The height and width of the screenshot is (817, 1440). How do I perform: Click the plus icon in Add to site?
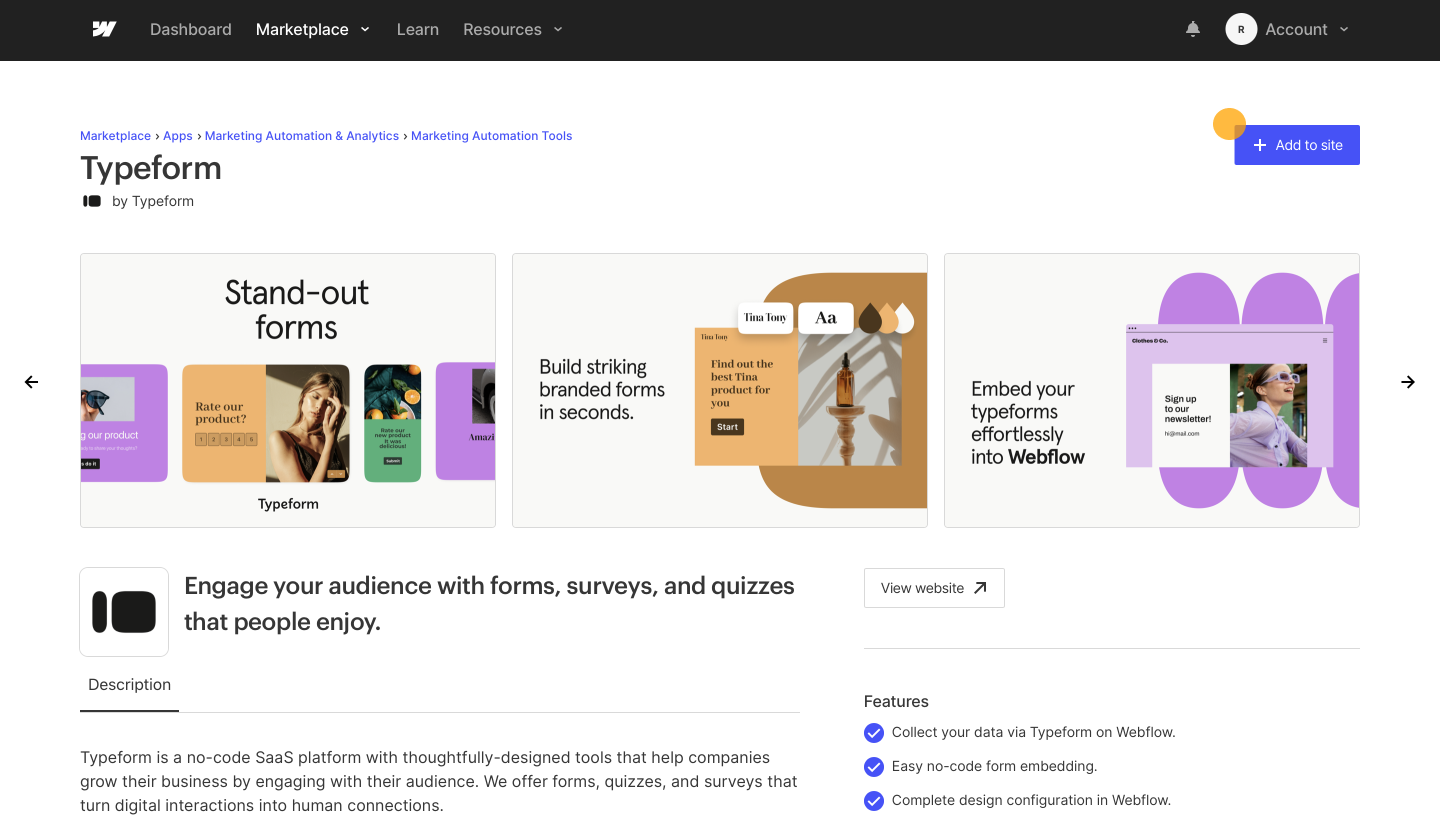pyautogui.click(x=1260, y=145)
